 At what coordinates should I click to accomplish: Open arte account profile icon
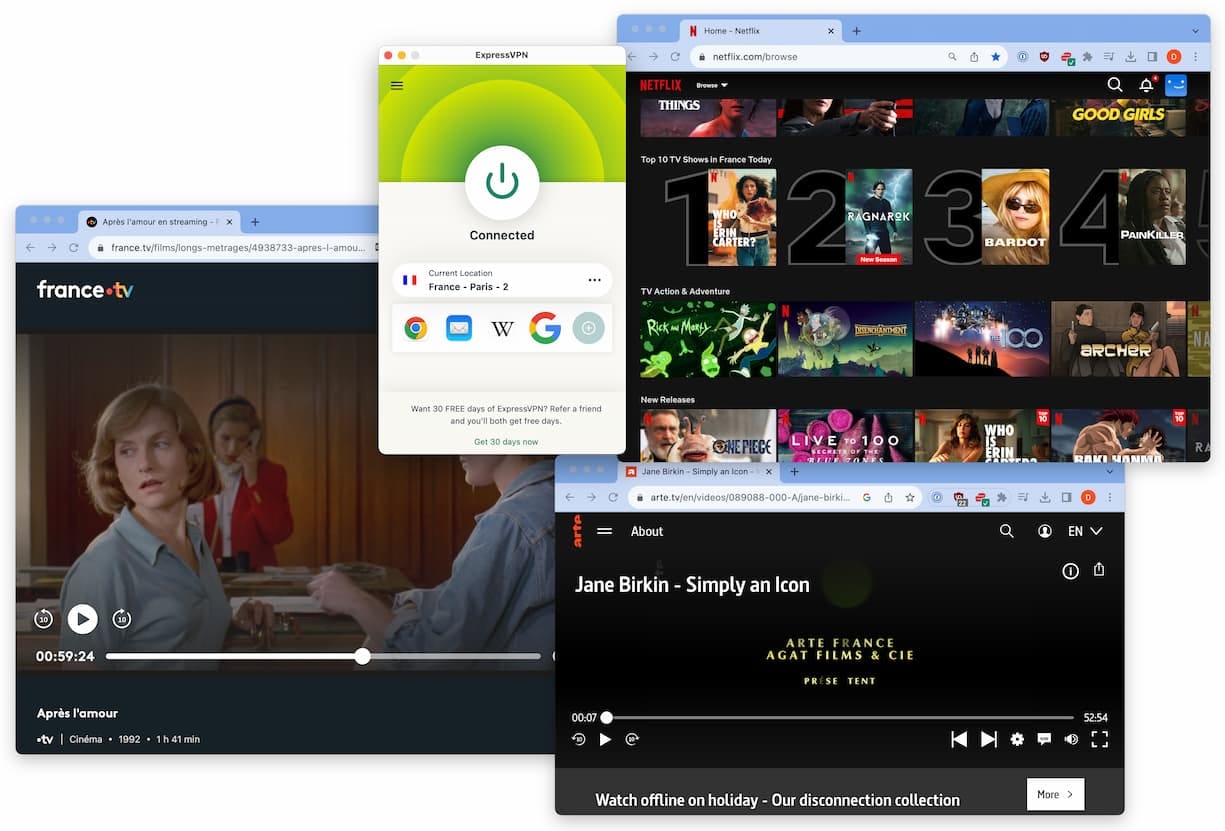(1045, 531)
